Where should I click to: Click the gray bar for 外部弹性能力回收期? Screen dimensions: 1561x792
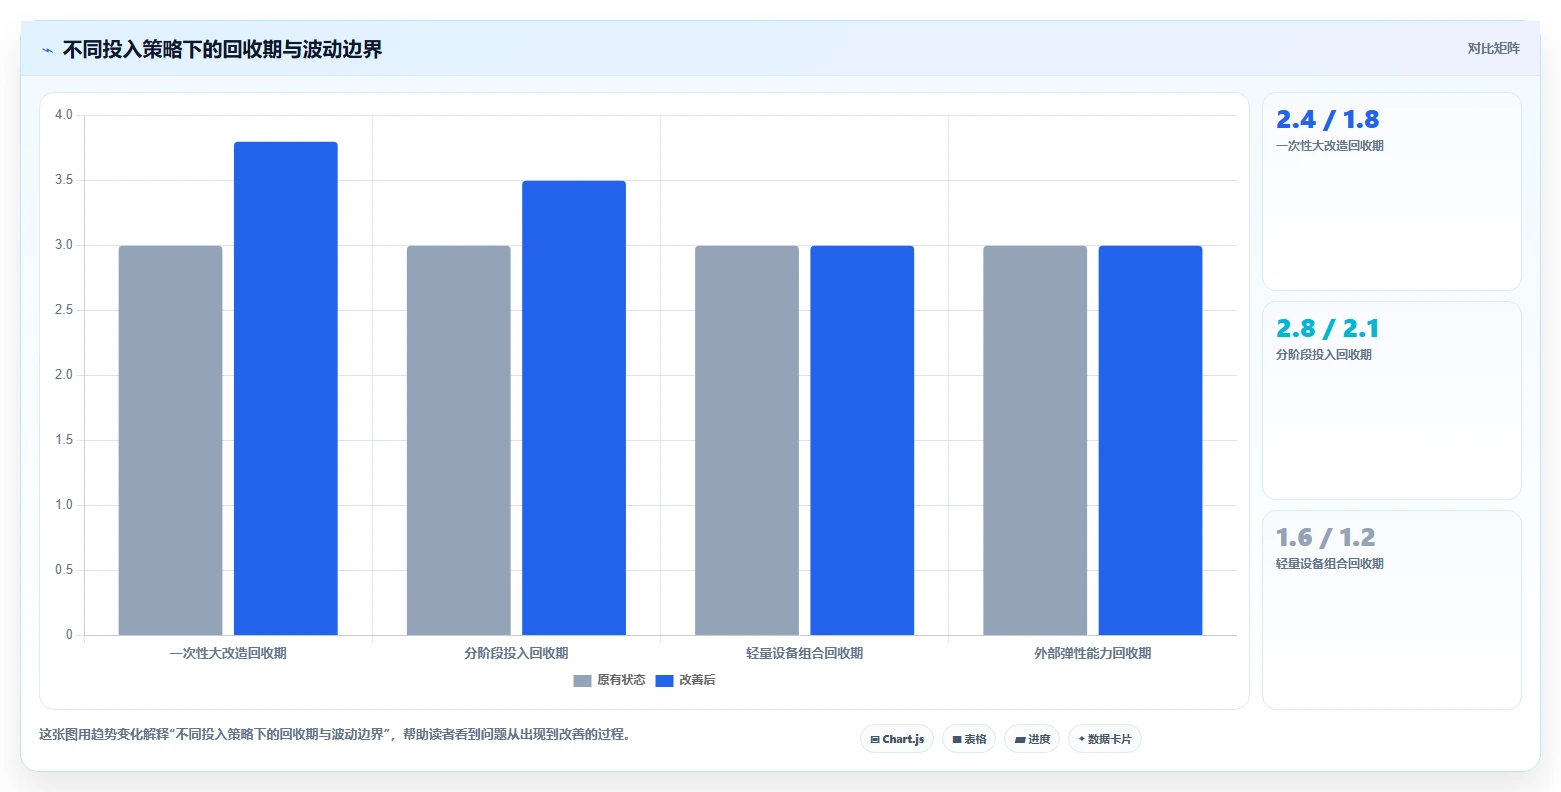(1035, 440)
